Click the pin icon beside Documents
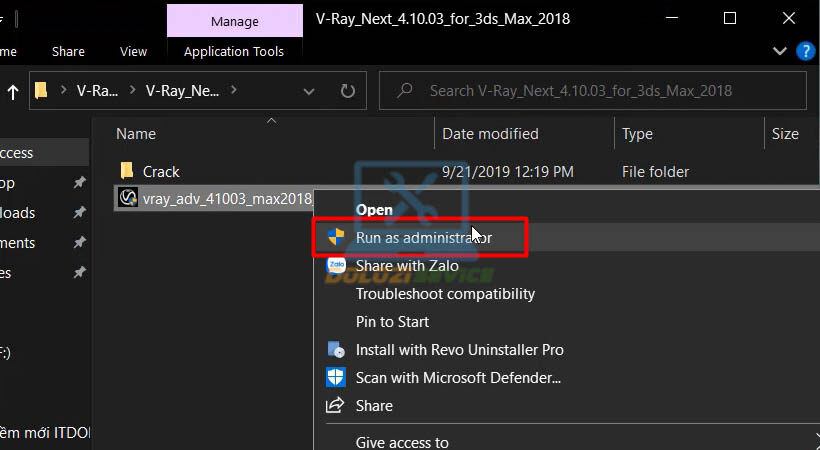This screenshot has width=820, height=450. point(79,242)
